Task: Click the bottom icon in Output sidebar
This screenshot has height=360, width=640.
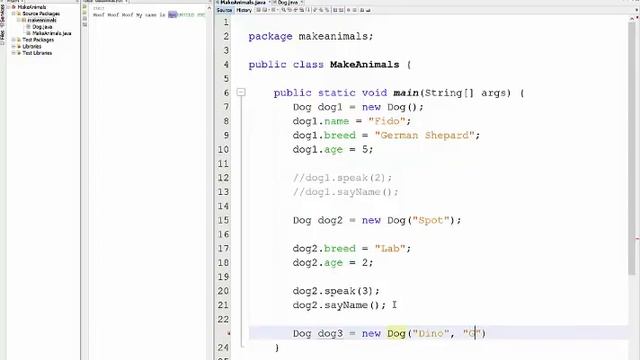Action: click(x=84, y=24)
